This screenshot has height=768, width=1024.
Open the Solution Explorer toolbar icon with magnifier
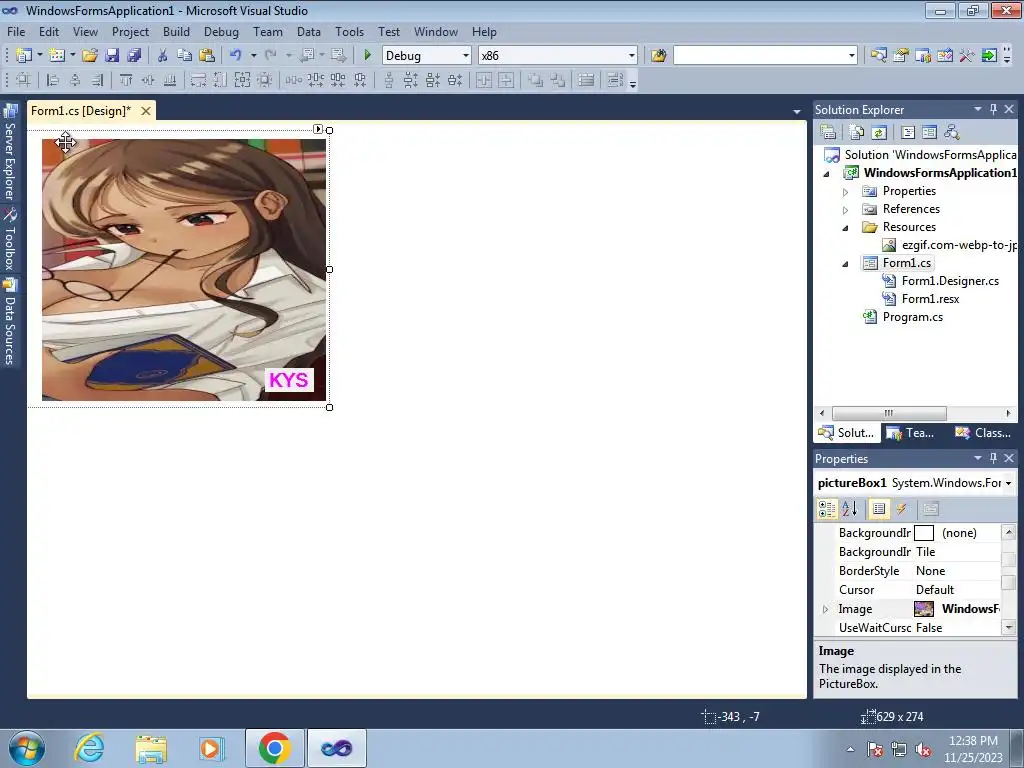click(878, 56)
